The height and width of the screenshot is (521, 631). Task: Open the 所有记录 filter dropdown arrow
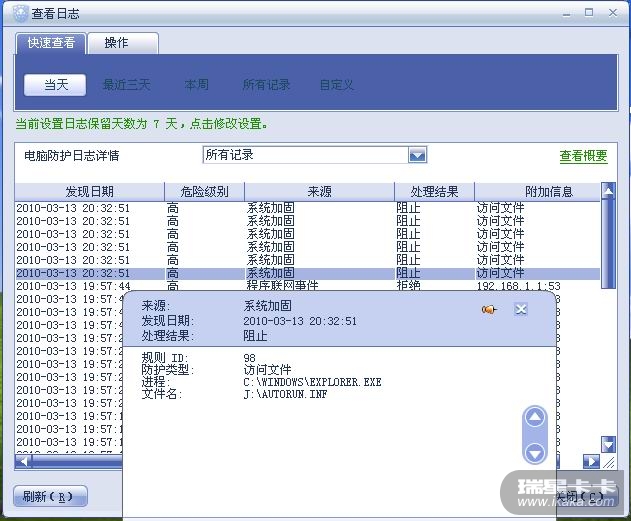coord(417,155)
